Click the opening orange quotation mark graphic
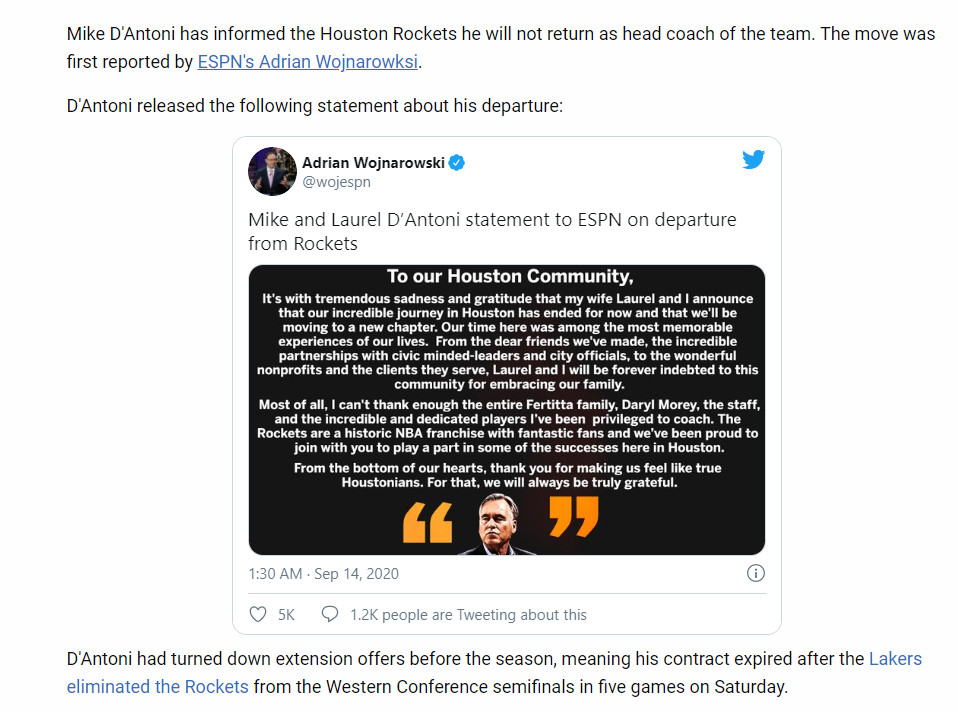This screenshot has width=958, height=712. pyautogui.click(x=428, y=523)
